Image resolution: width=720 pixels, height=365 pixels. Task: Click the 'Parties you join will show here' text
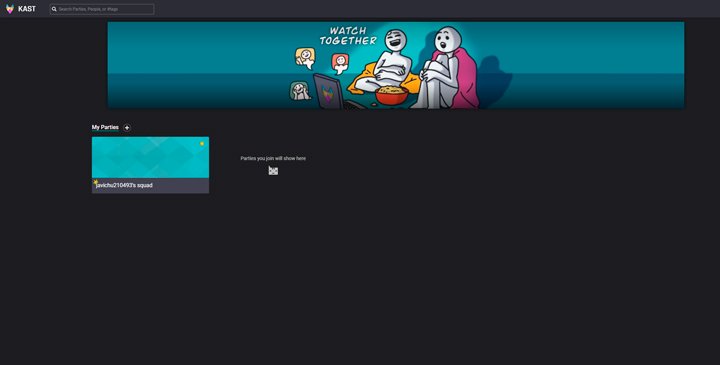(273, 158)
